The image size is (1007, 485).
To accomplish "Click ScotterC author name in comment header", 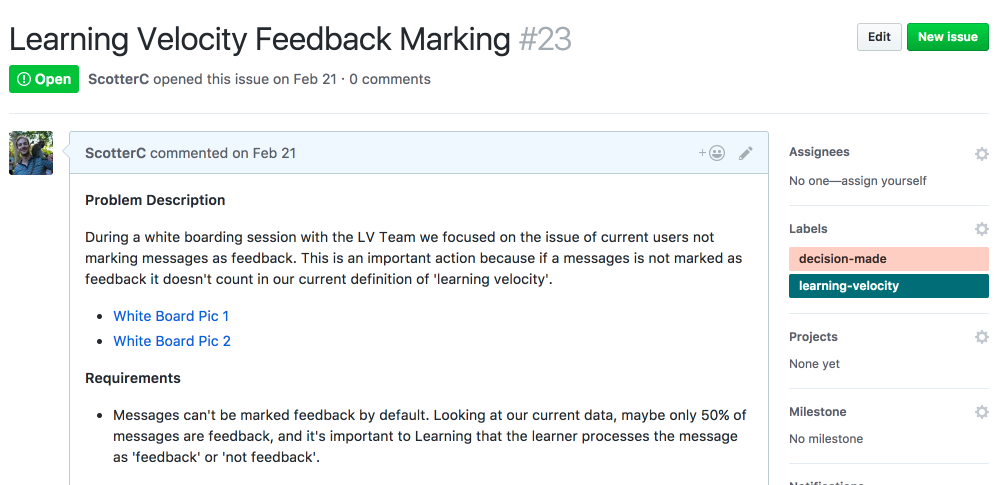I will 115,153.
